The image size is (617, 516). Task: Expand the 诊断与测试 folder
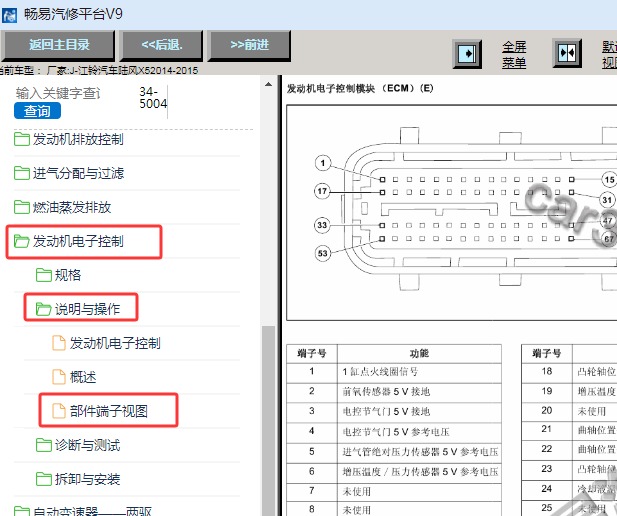pyautogui.click(x=87, y=445)
